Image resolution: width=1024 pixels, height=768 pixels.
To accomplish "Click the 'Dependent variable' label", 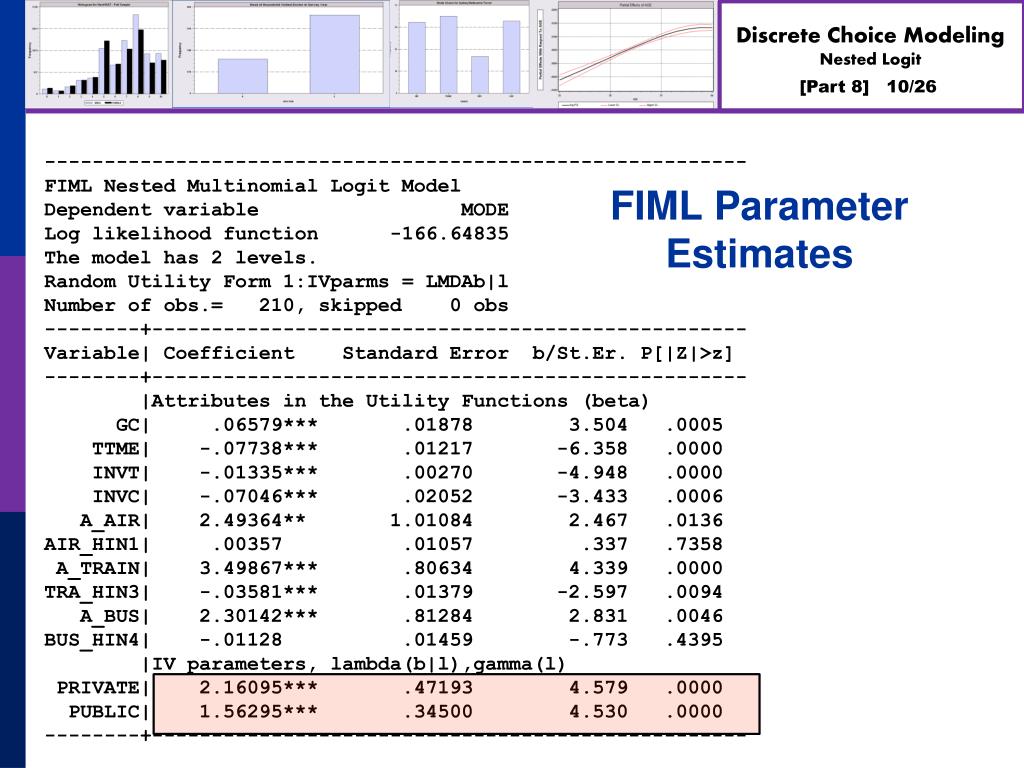I will tap(151, 210).
